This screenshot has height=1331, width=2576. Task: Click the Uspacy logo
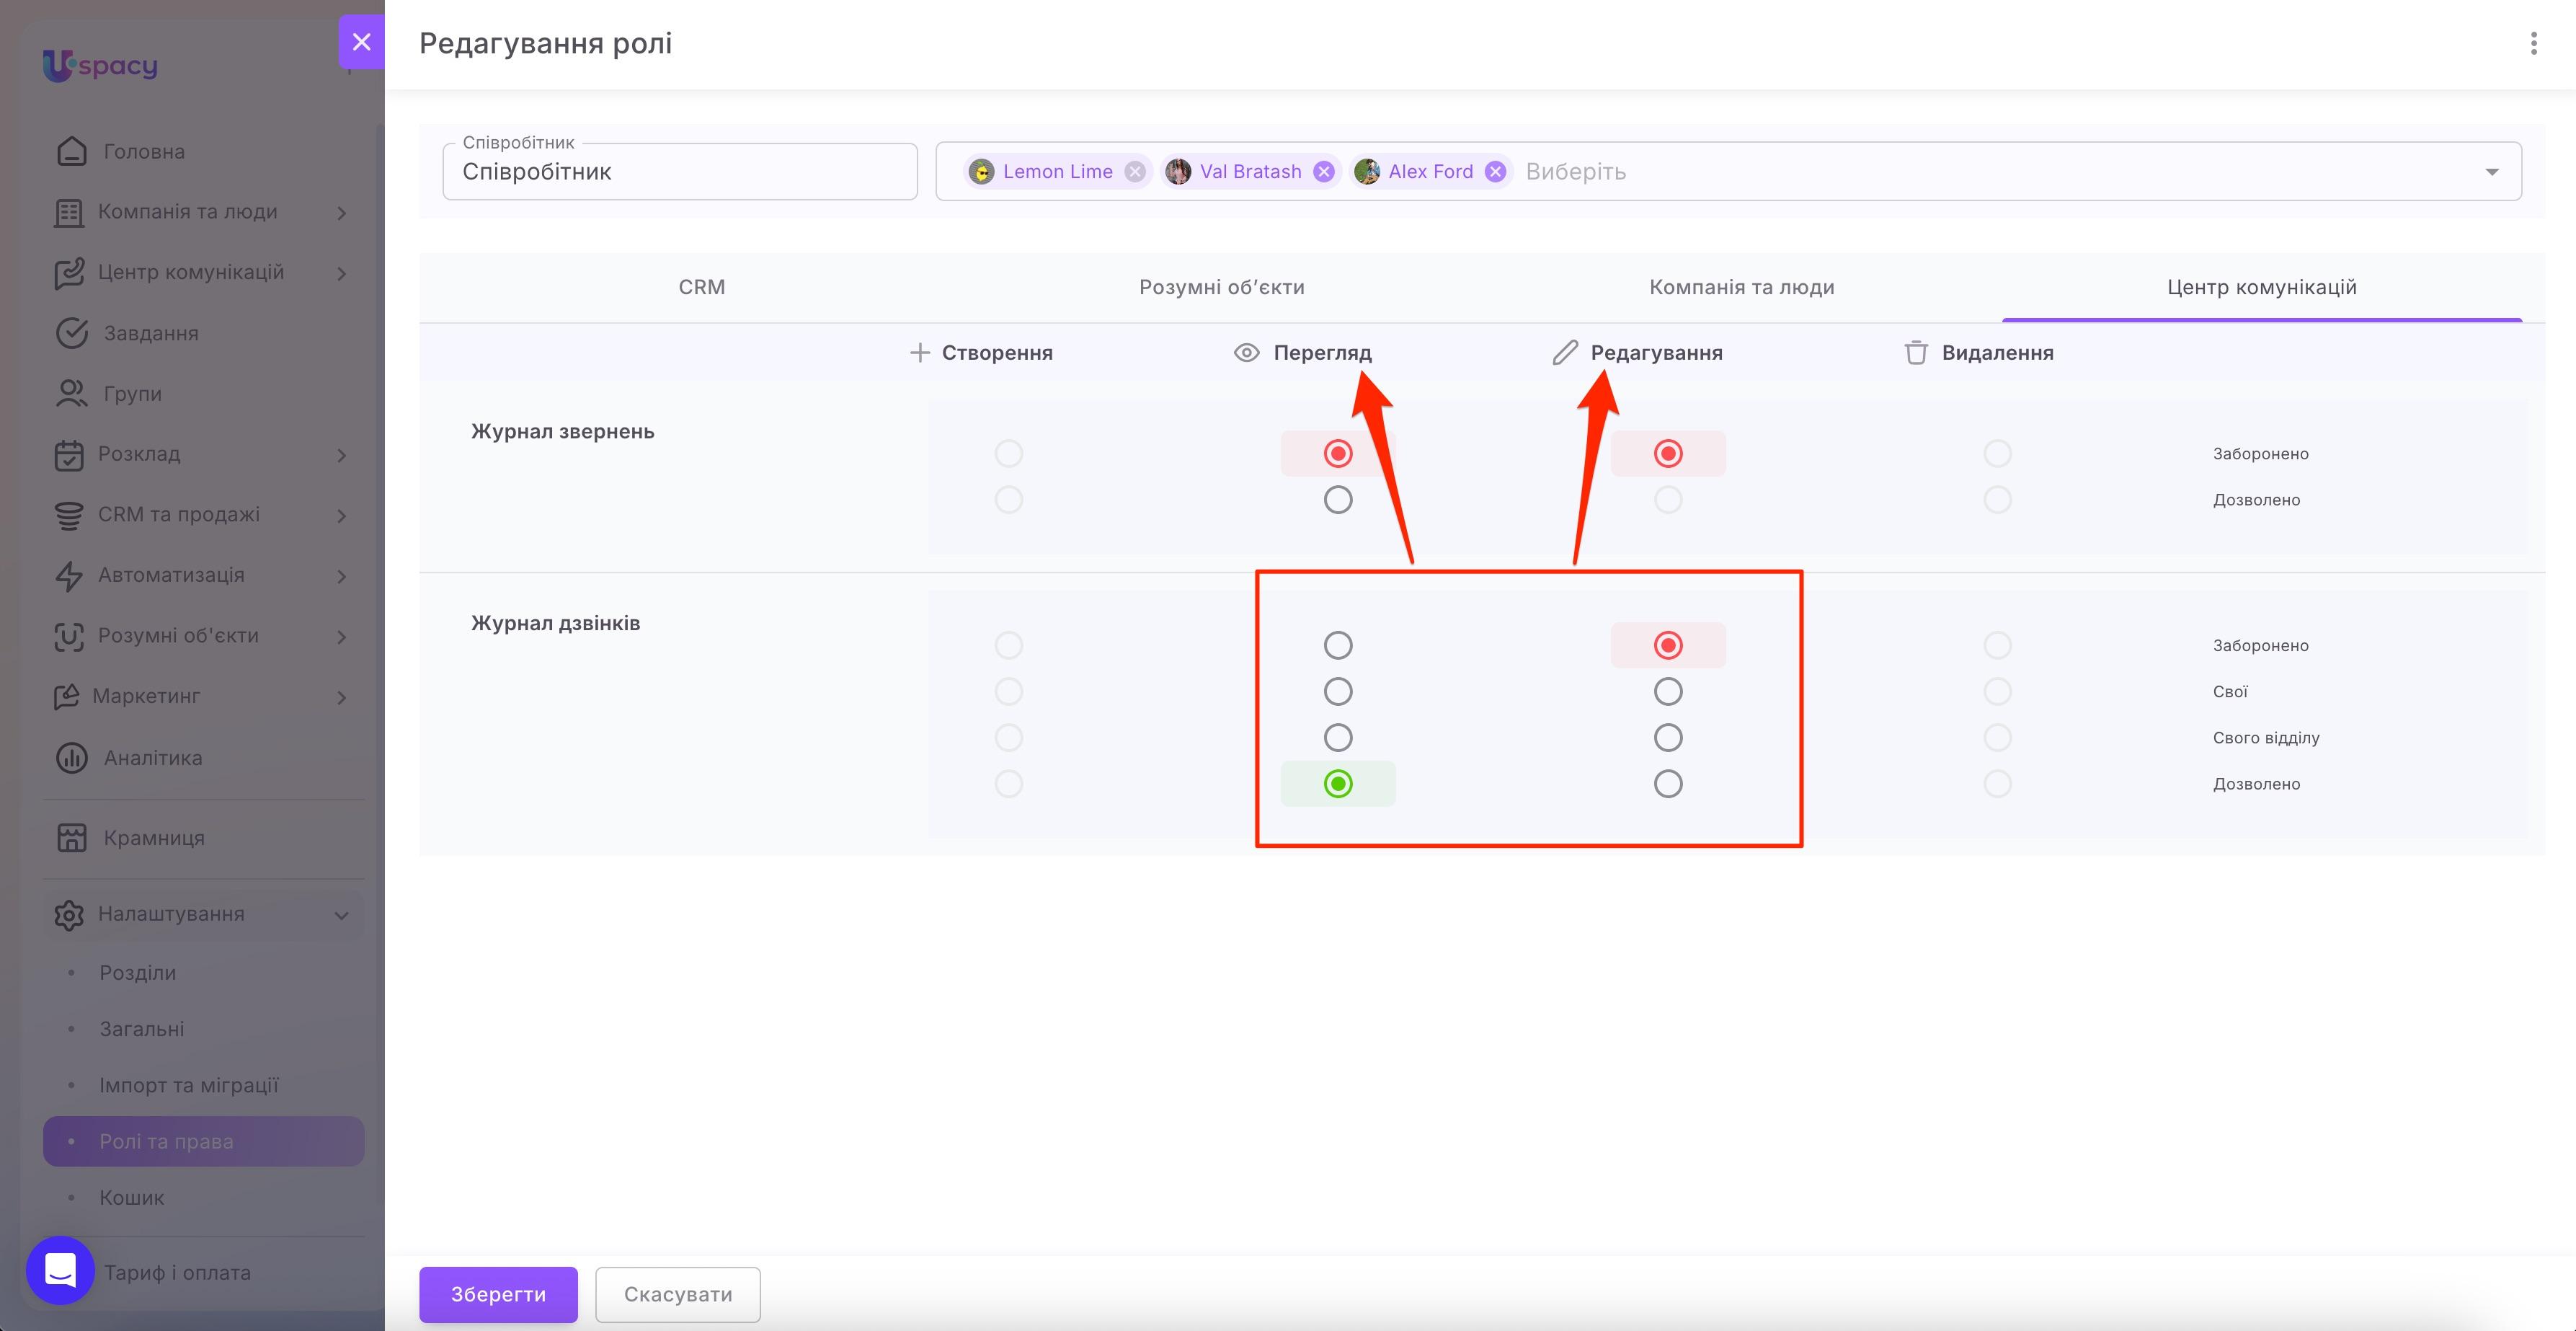100,65
